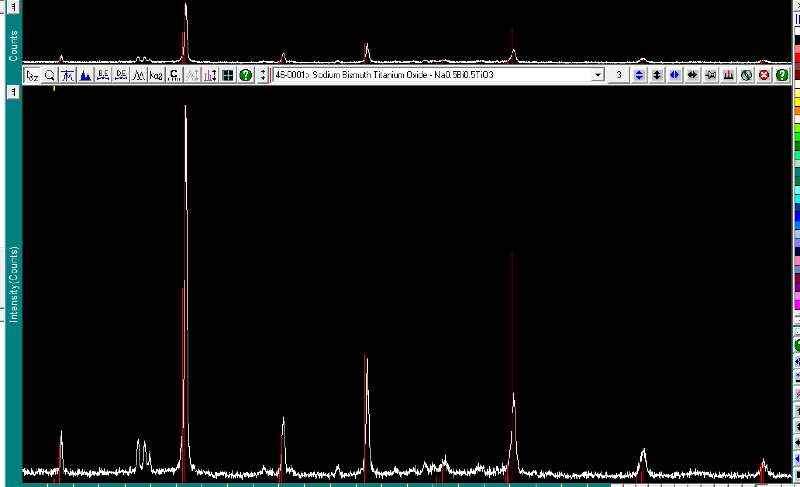Click the green no-entry circle icon
The image size is (800, 487).
point(746,75)
